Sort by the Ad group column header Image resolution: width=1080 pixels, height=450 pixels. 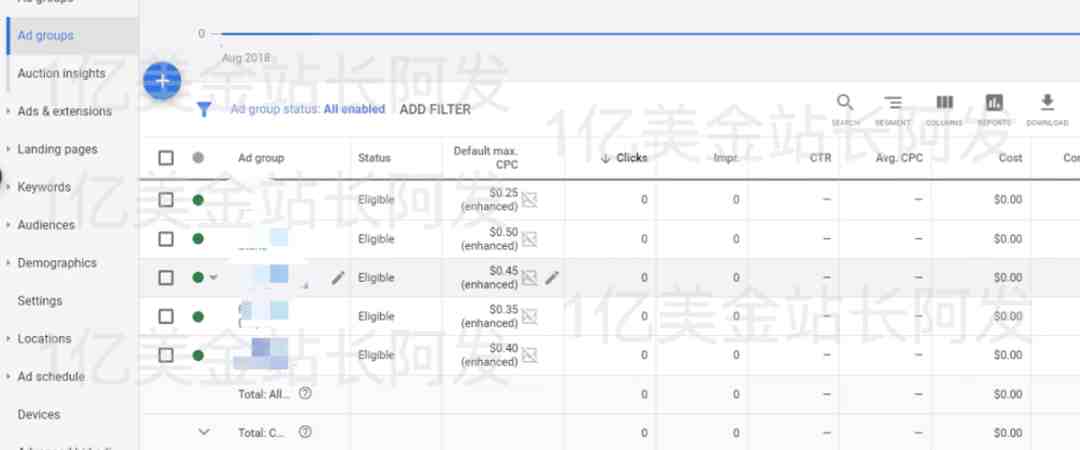pyautogui.click(x=261, y=158)
